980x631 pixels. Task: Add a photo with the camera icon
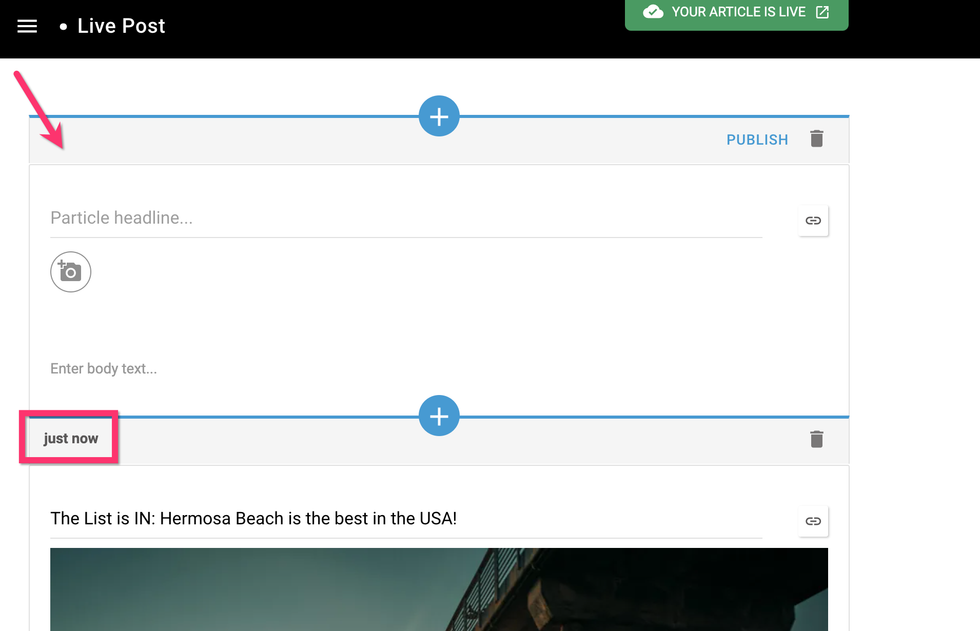pyautogui.click(x=71, y=272)
